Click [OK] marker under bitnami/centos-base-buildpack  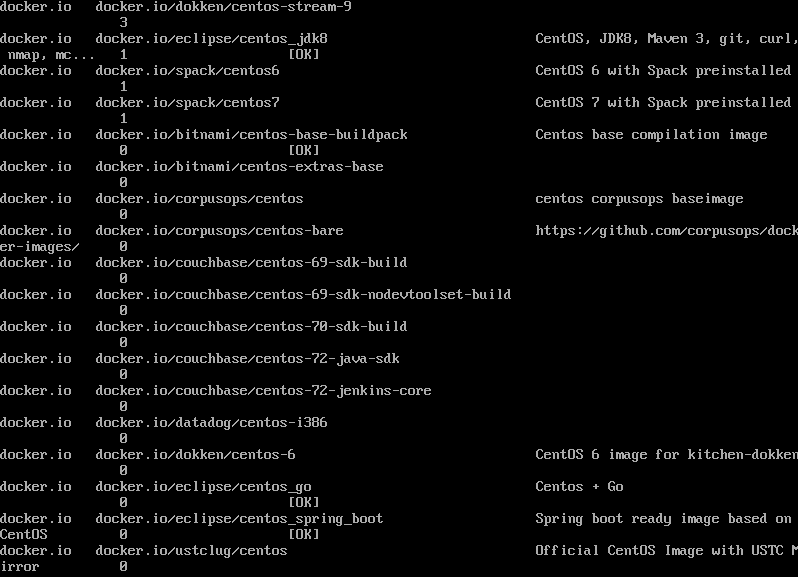[x=304, y=151]
